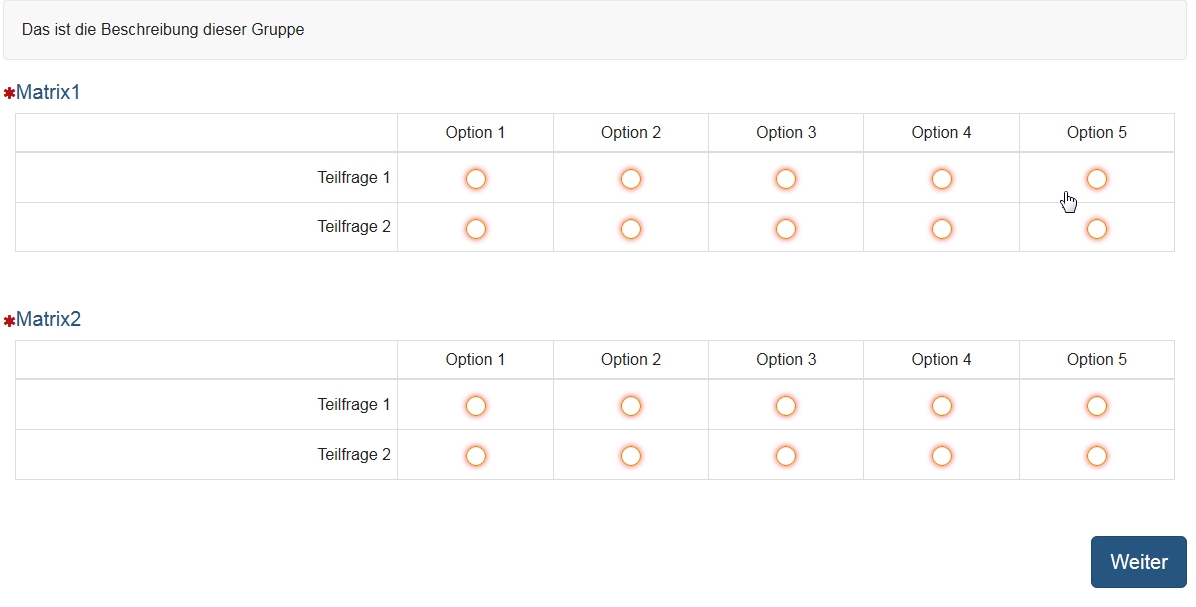This screenshot has width=1196, height=607.
Task: Choose Option 2 for Matrix2 Teilfrage 1
Action: pos(631,406)
